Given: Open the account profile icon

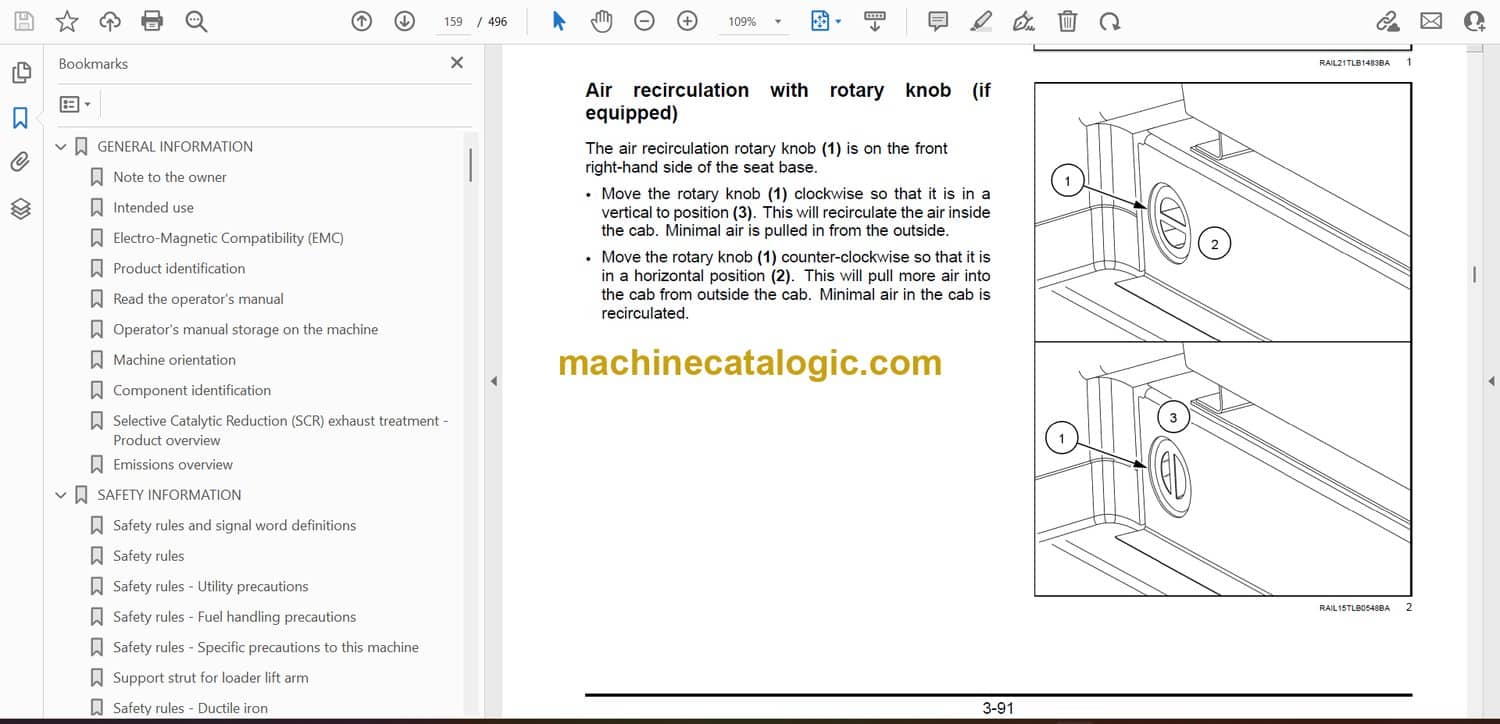Looking at the screenshot, I should [x=1474, y=21].
